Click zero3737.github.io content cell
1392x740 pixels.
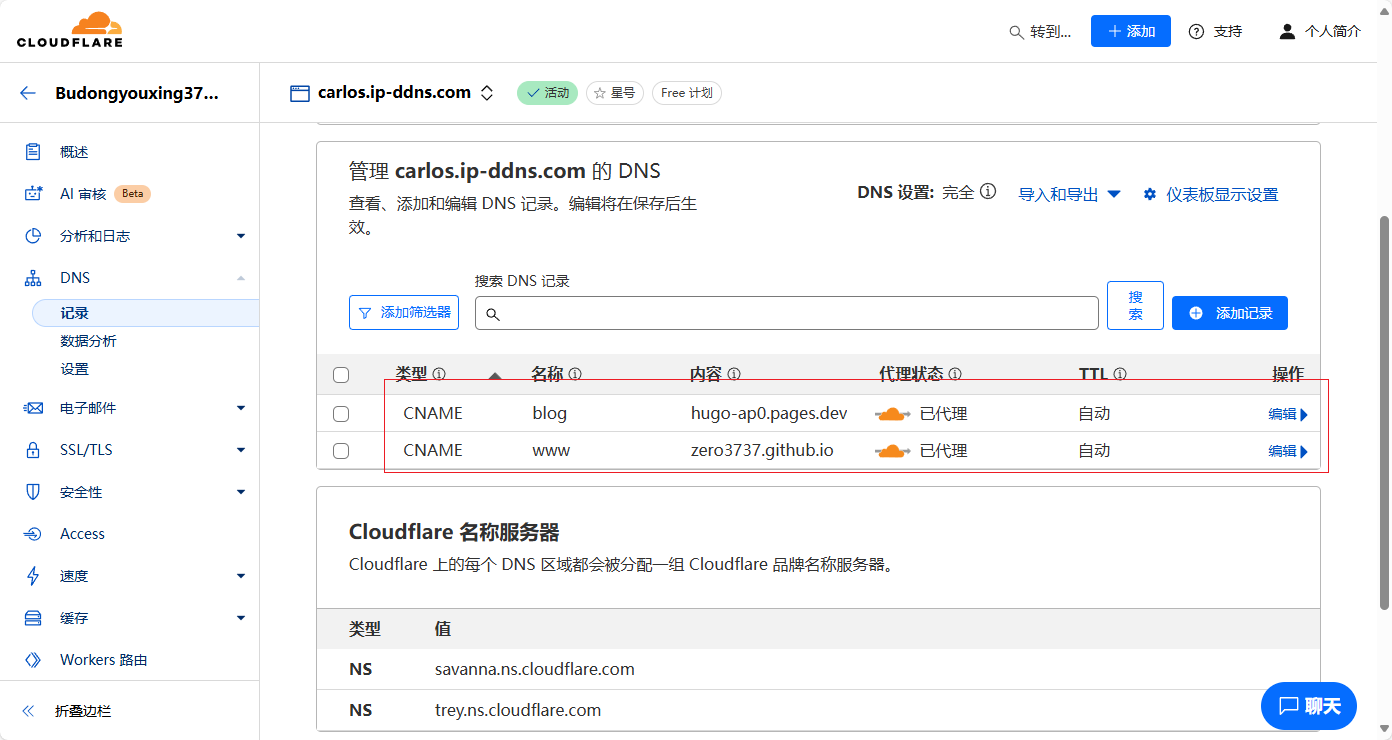762,451
